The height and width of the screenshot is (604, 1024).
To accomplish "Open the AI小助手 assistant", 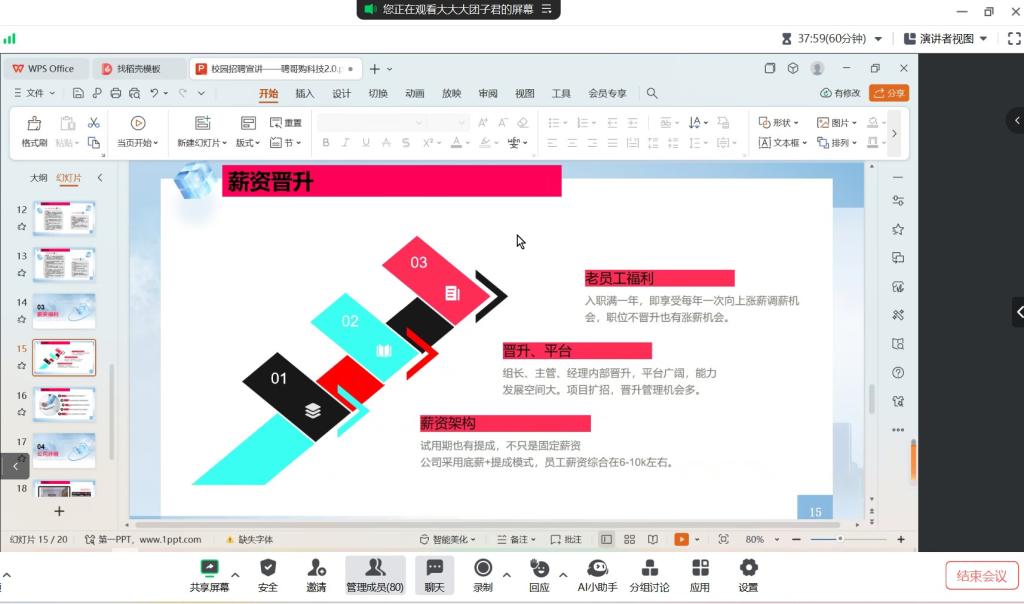I will coord(598,569).
